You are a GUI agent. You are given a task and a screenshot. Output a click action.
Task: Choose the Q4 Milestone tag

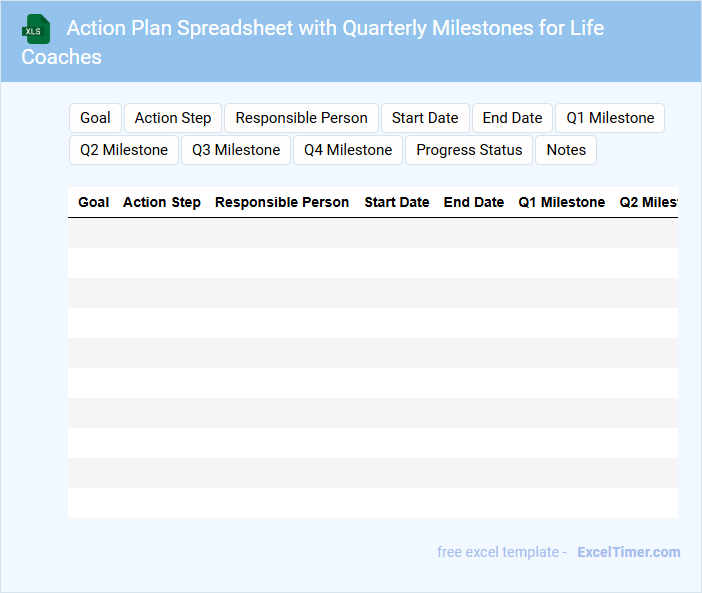[348, 150]
